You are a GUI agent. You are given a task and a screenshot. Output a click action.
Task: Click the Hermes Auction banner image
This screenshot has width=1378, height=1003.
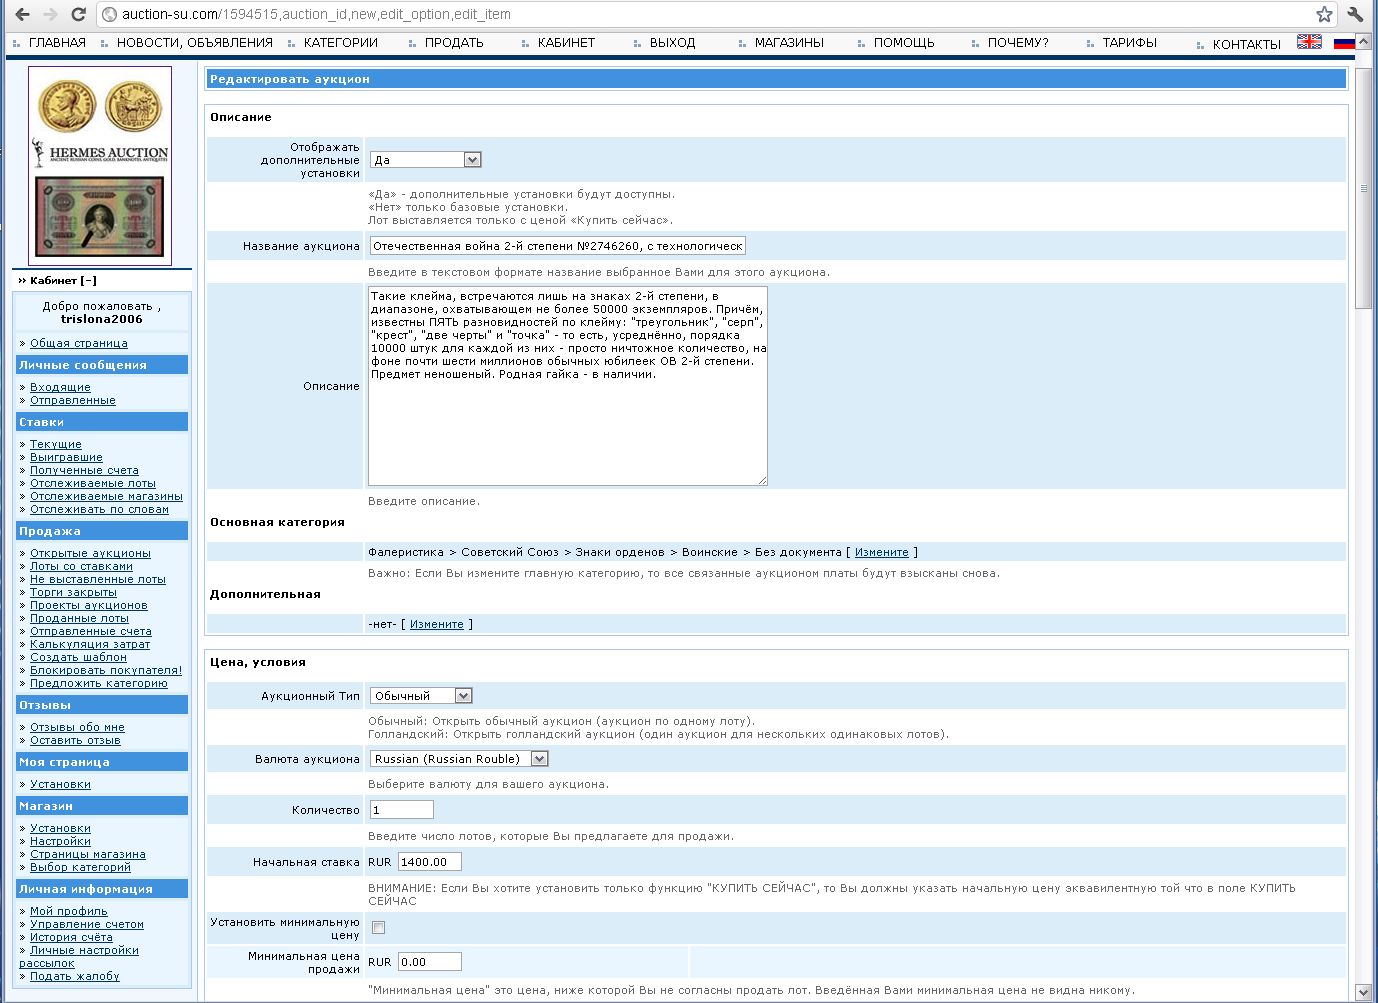pyautogui.click(x=100, y=165)
